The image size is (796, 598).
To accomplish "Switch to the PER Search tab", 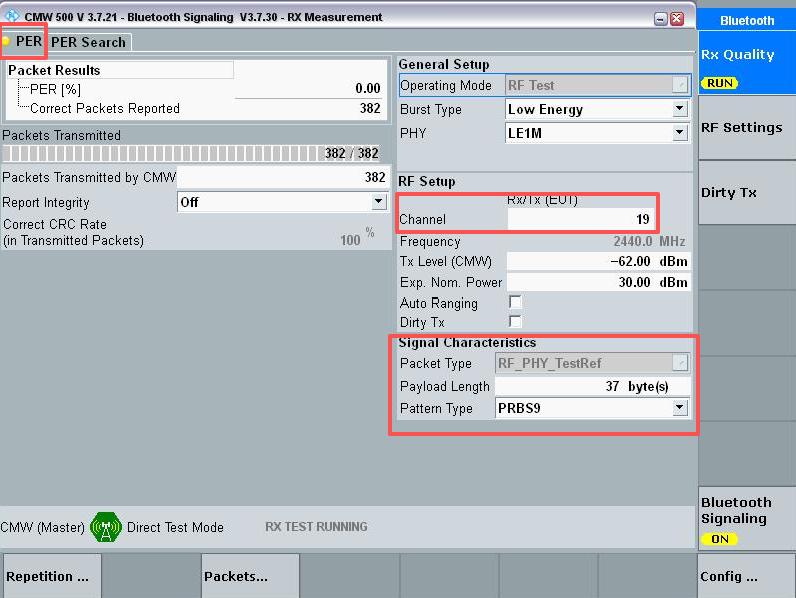I will [x=89, y=42].
